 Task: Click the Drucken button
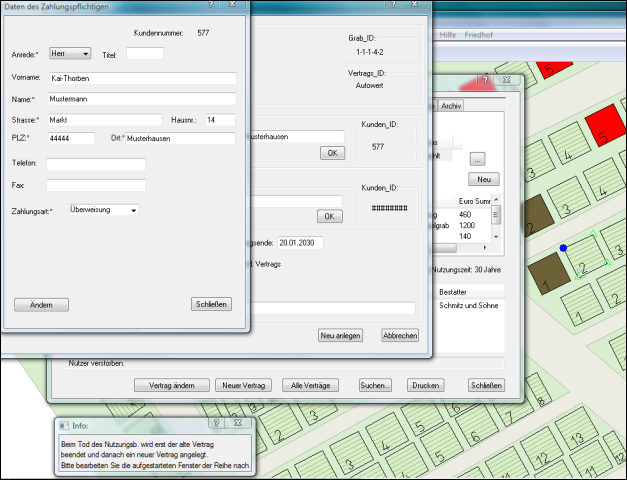(x=425, y=385)
